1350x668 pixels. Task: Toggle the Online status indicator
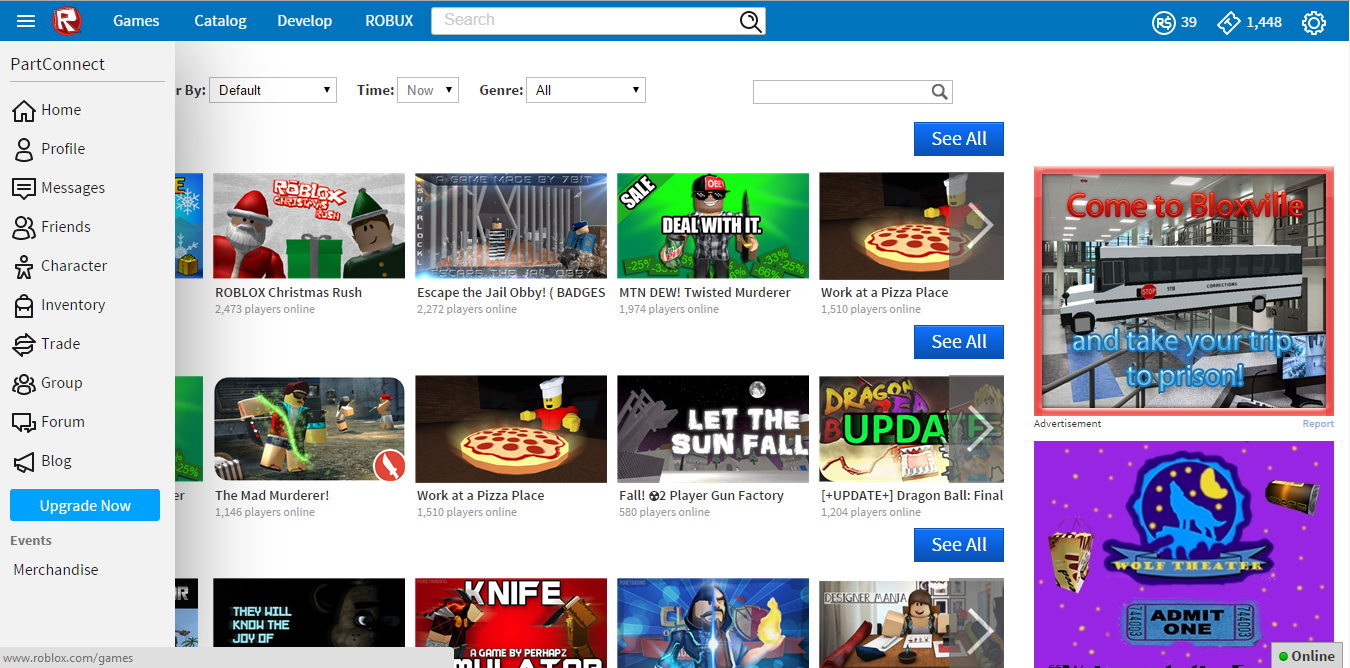click(1306, 655)
